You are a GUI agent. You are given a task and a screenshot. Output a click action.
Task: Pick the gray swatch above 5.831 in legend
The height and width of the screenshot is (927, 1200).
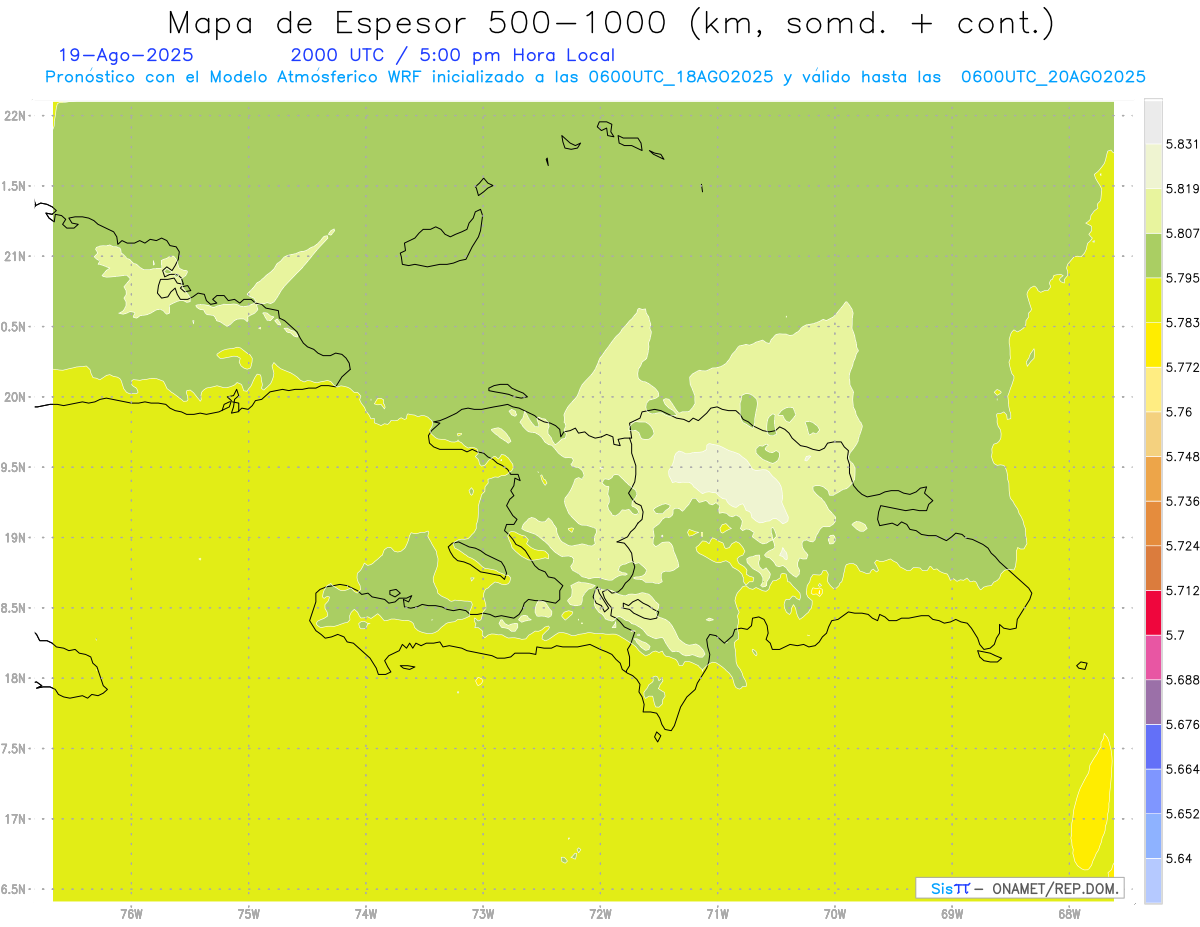pos(1153,122)
